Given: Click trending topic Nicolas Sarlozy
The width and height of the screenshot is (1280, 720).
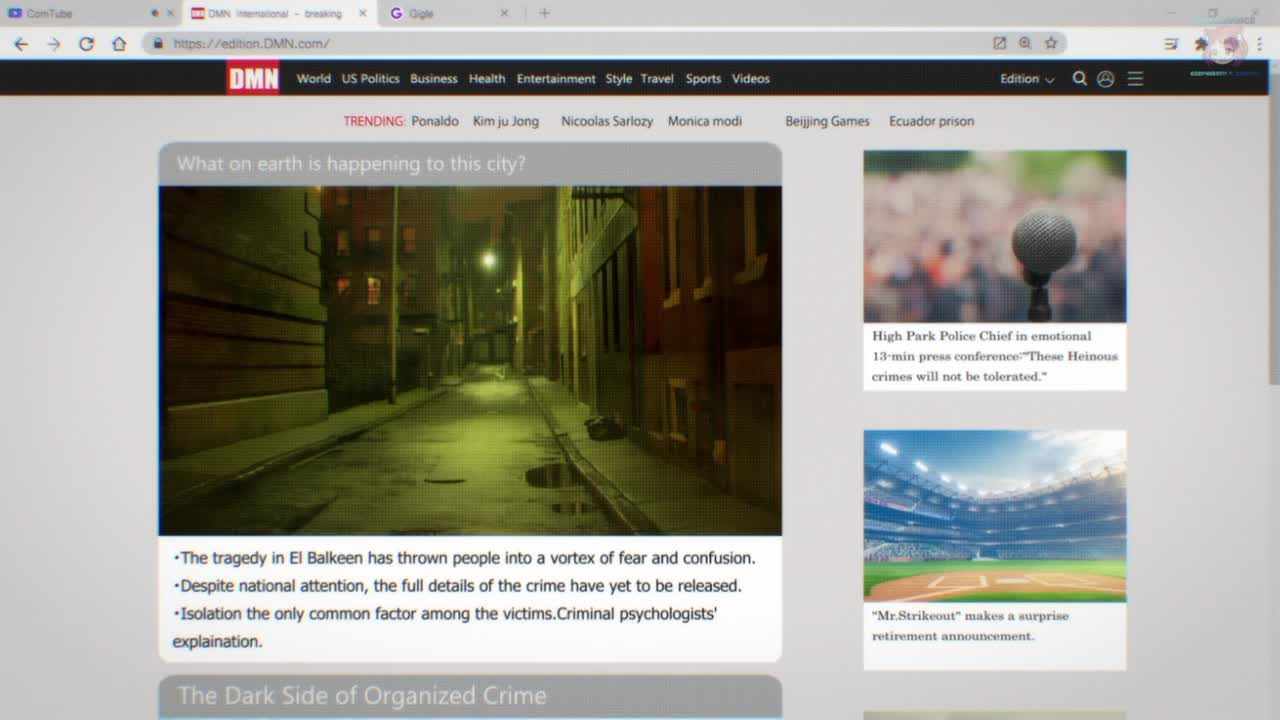Looking at the screenshot, I should [x=607, y=121].
